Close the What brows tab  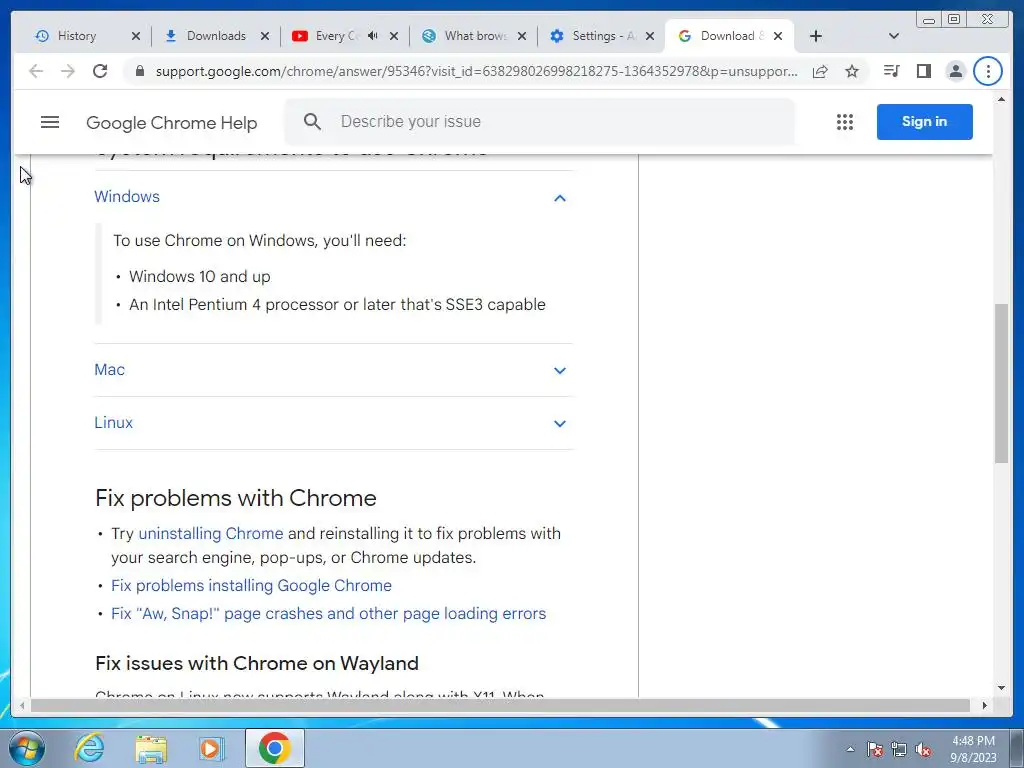pyautogui.click(x=522, y=36)
